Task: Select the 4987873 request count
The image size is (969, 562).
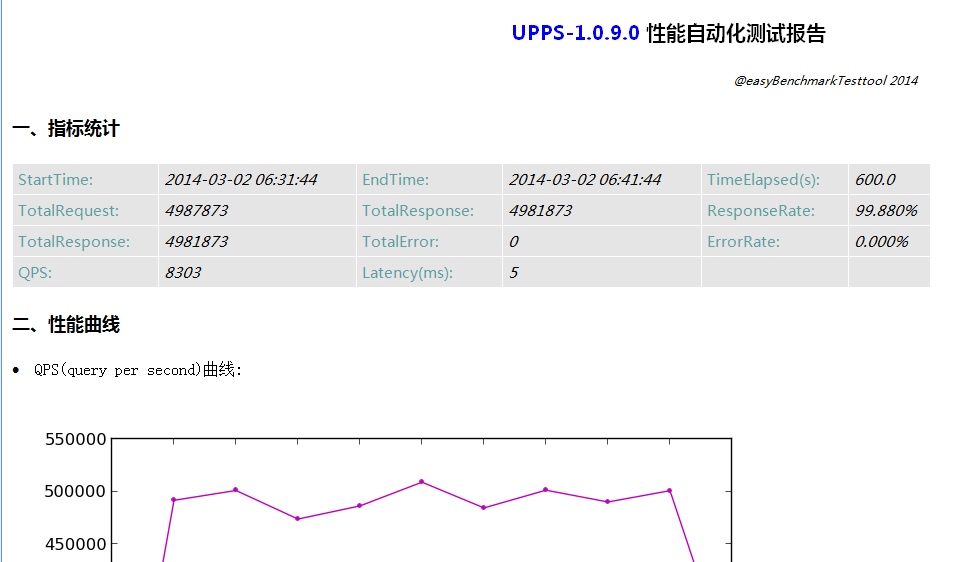Action: point(197,210)
